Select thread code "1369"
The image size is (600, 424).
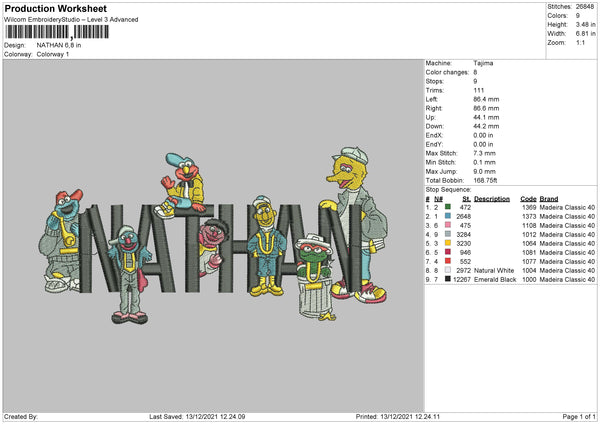coord(529,207)
